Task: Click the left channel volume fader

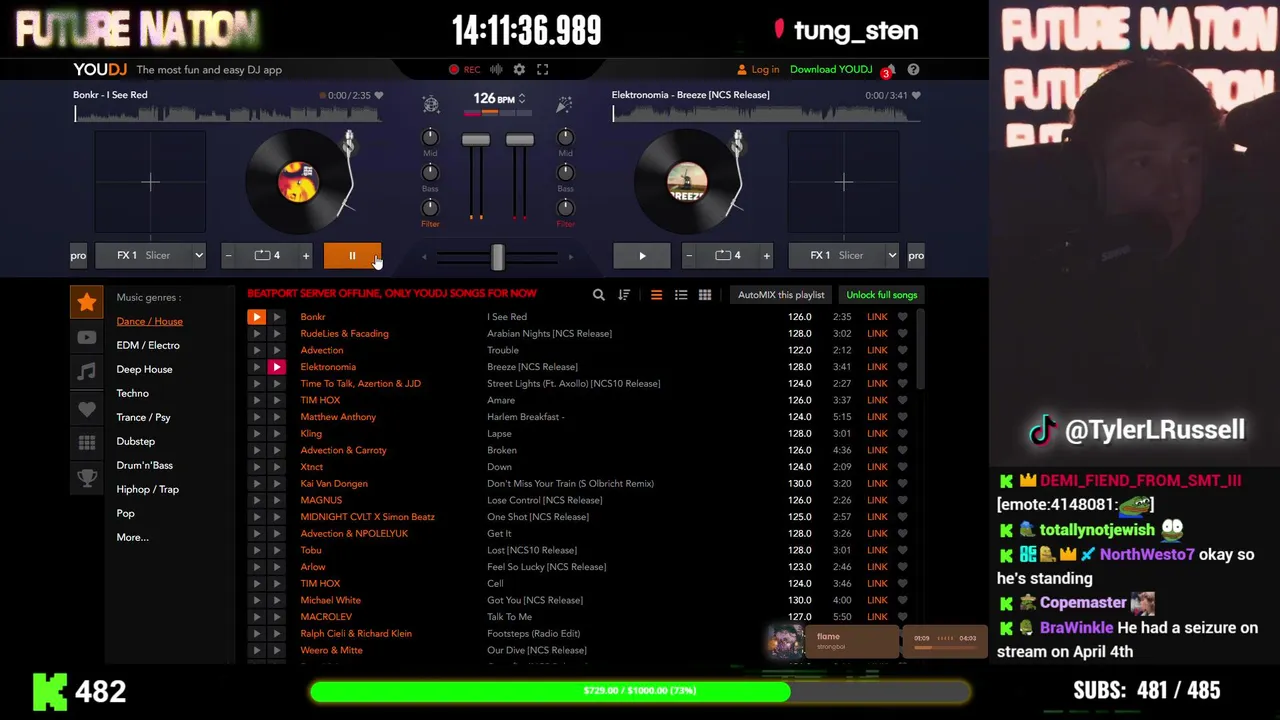Action: point(476,140)
